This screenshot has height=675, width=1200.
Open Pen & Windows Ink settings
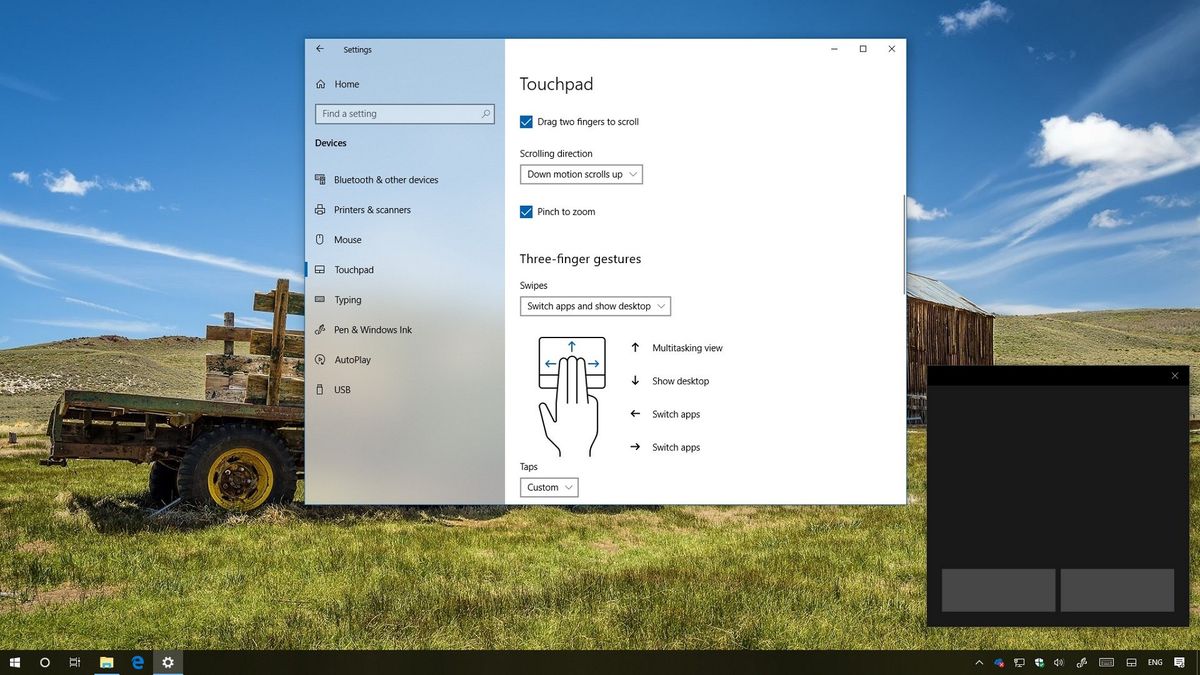coord(374,329)
